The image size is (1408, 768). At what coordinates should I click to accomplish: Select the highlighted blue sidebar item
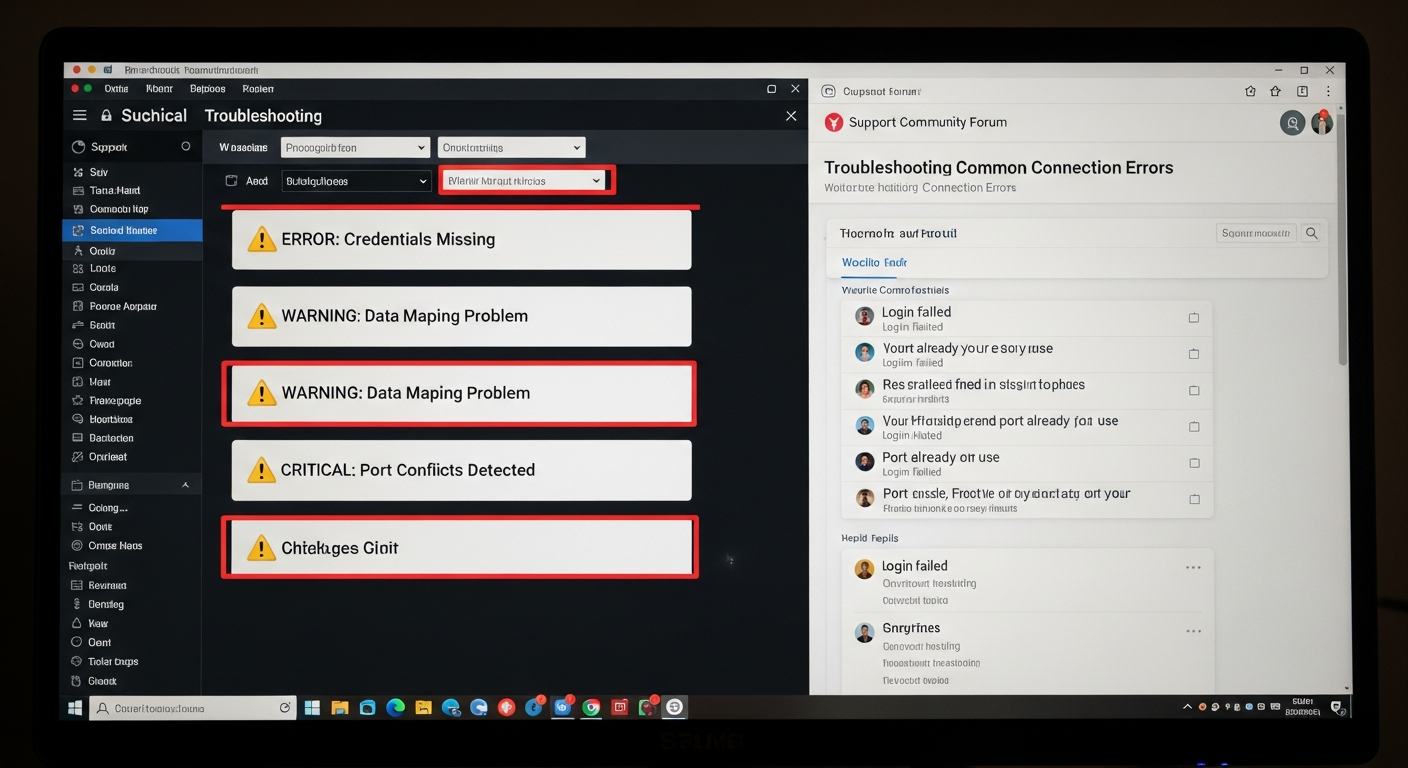(131, 230)
